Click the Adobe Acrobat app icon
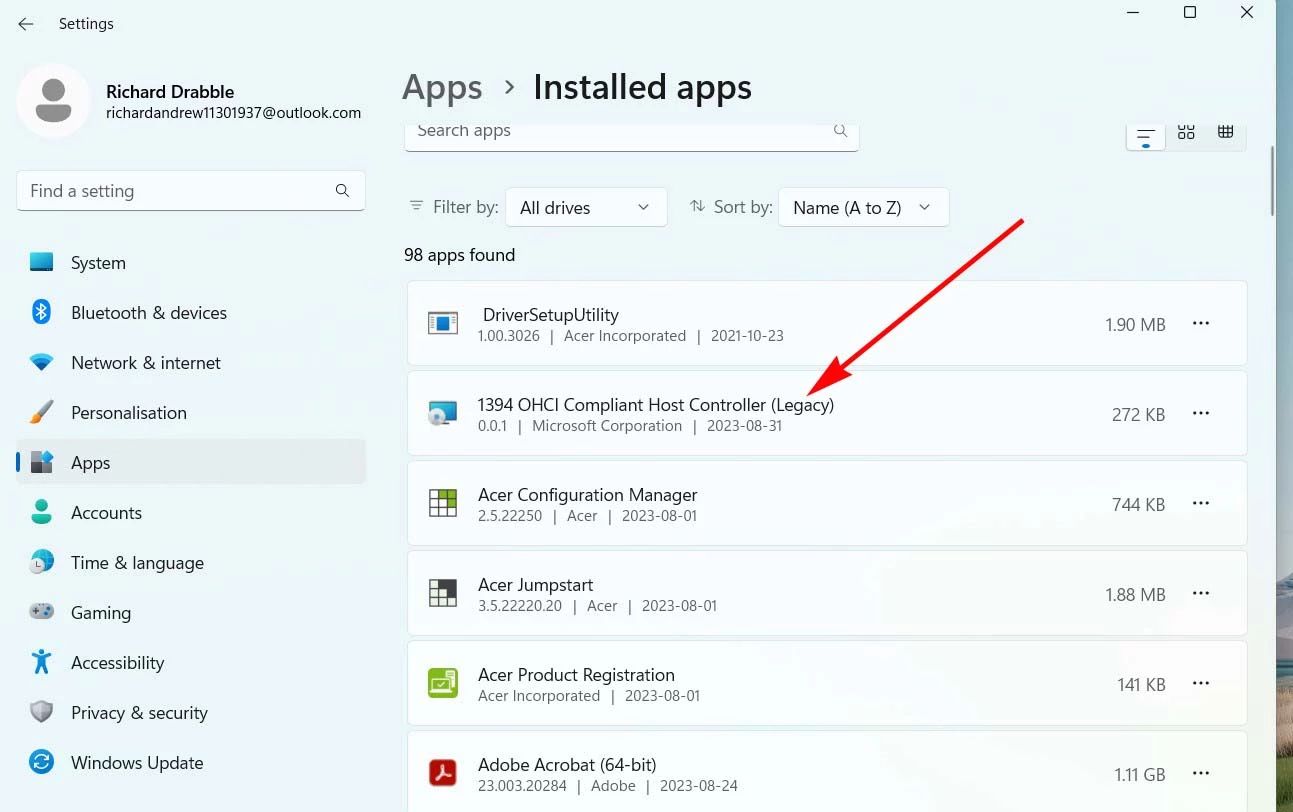Screen dimensions: 1293x812 point(443,773)
